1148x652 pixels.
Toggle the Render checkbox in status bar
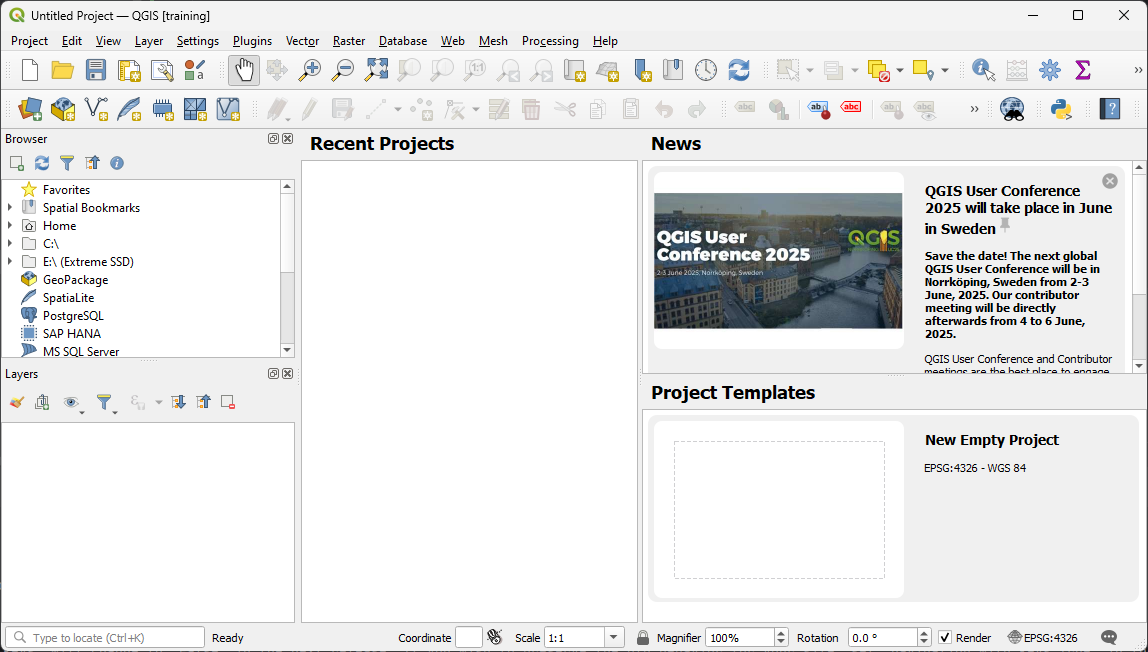pos(945,638)
